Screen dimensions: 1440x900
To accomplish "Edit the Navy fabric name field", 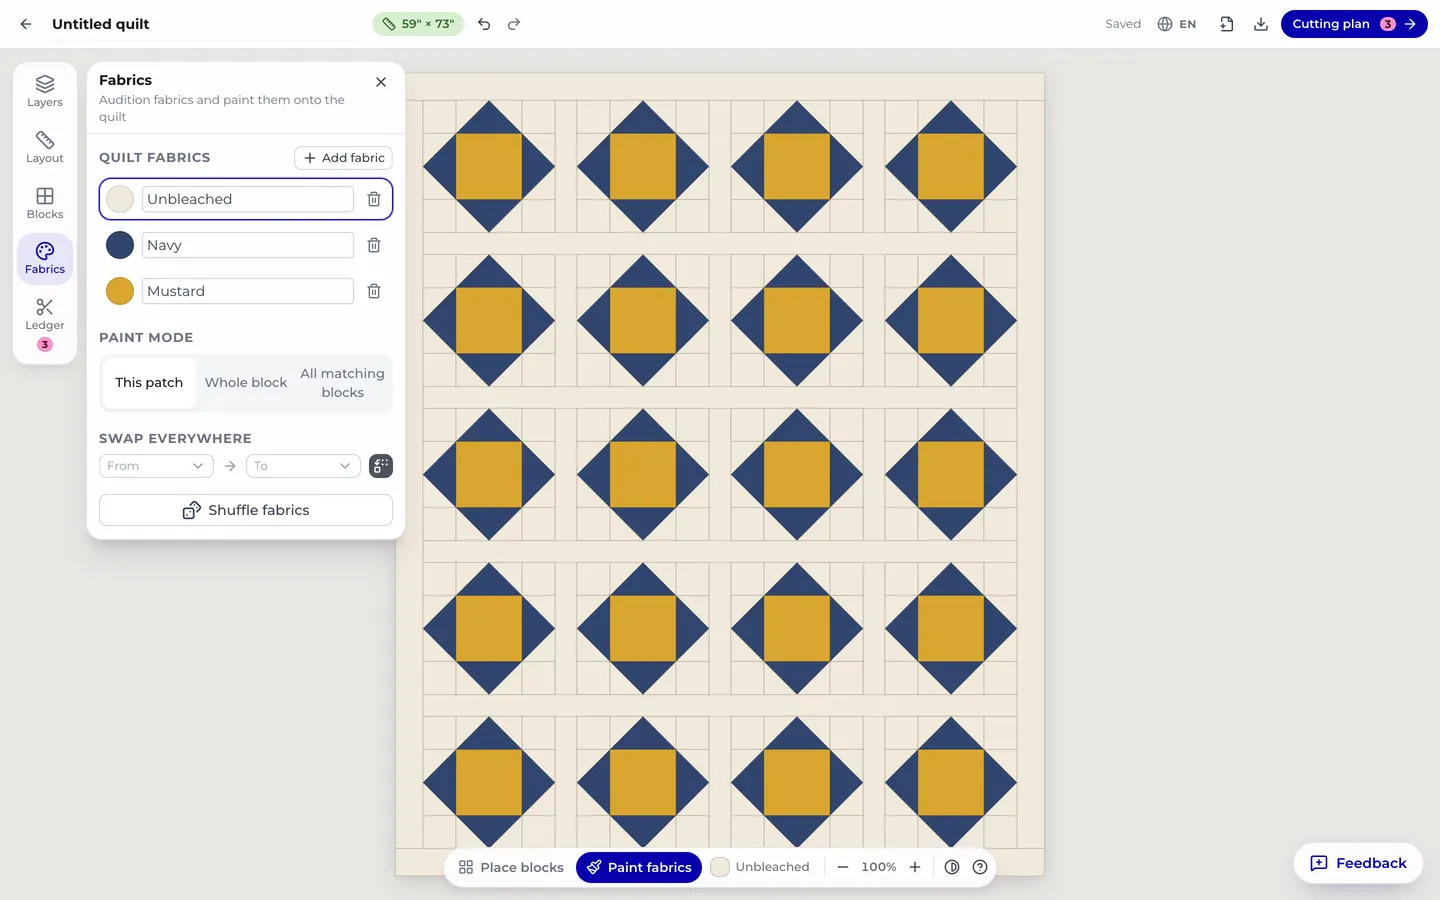I will click(x=248, y=245).
